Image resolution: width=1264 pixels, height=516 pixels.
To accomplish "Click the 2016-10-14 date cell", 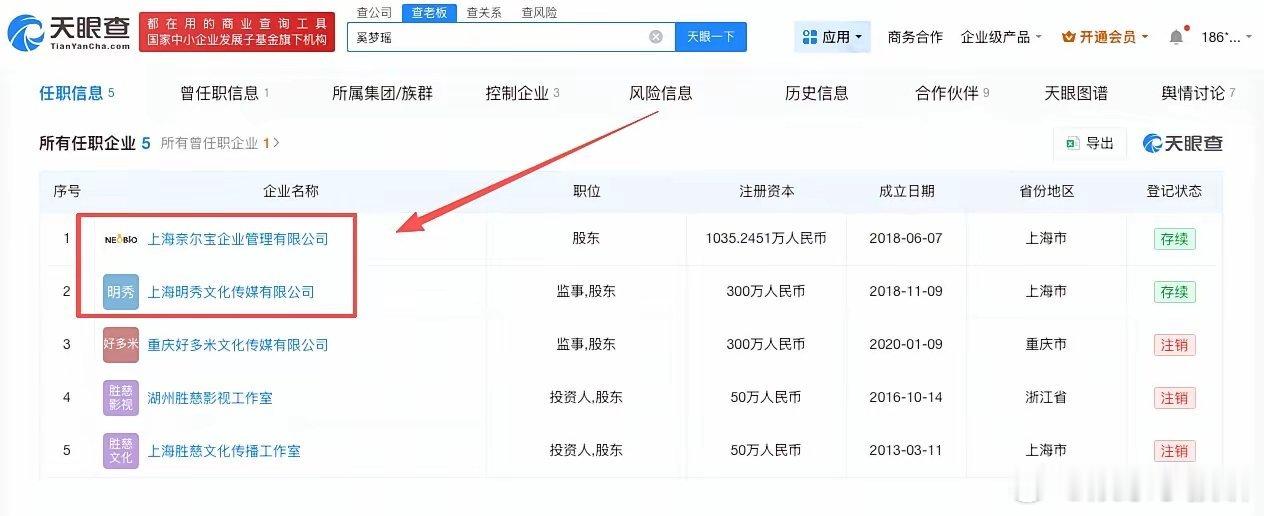I will point(907,398).
